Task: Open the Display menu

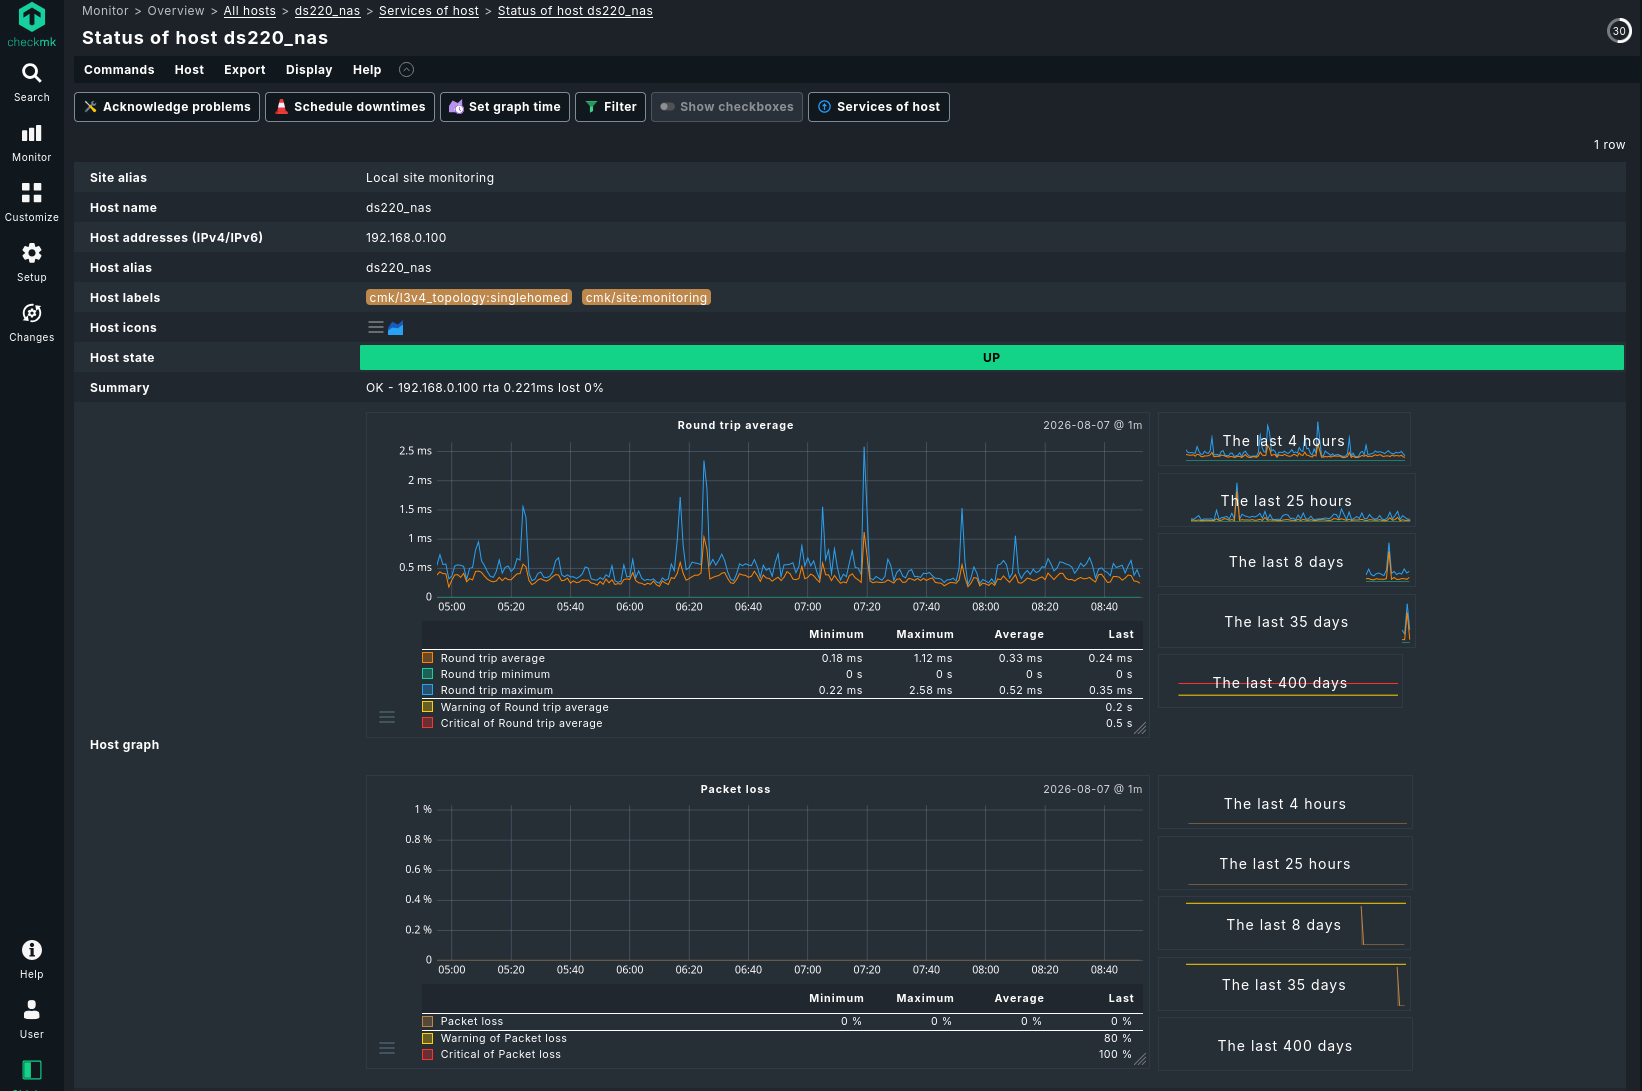Action: 309,70
